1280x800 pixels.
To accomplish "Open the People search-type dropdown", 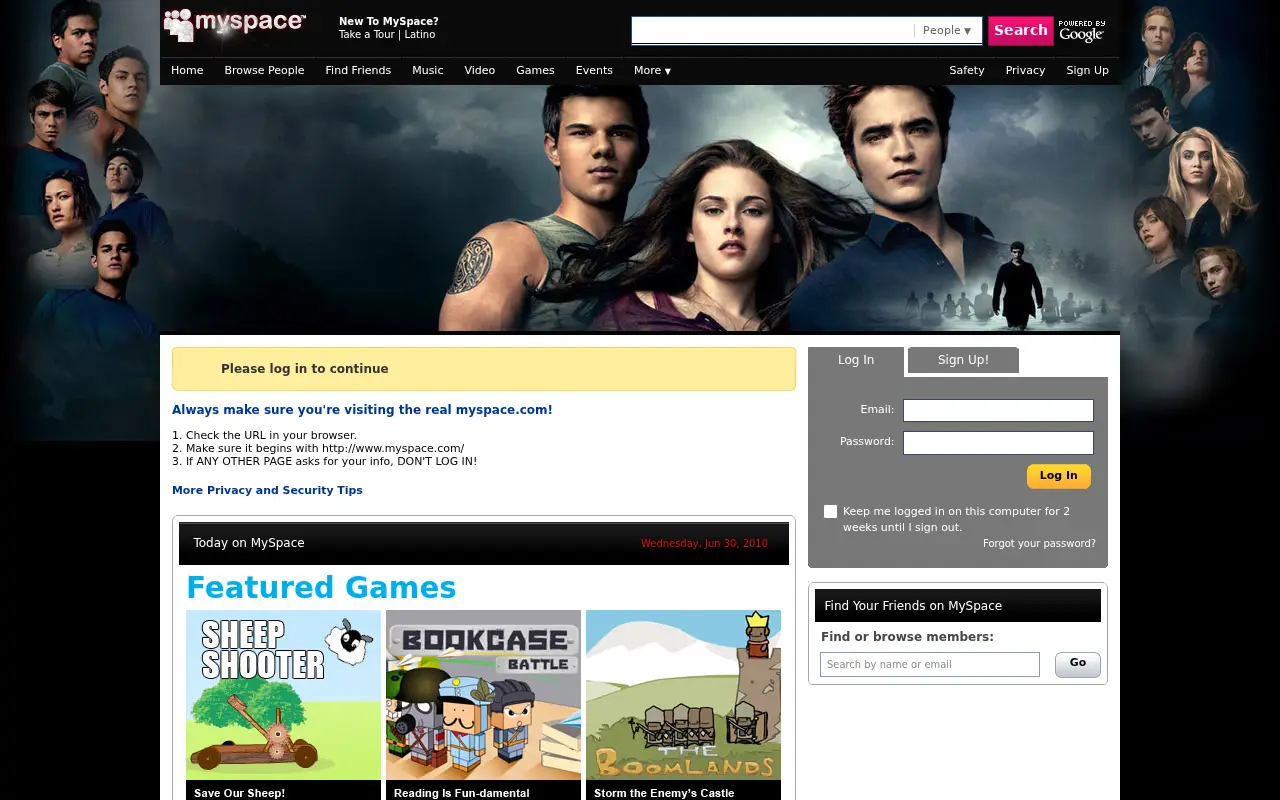I will coord(946,31).
